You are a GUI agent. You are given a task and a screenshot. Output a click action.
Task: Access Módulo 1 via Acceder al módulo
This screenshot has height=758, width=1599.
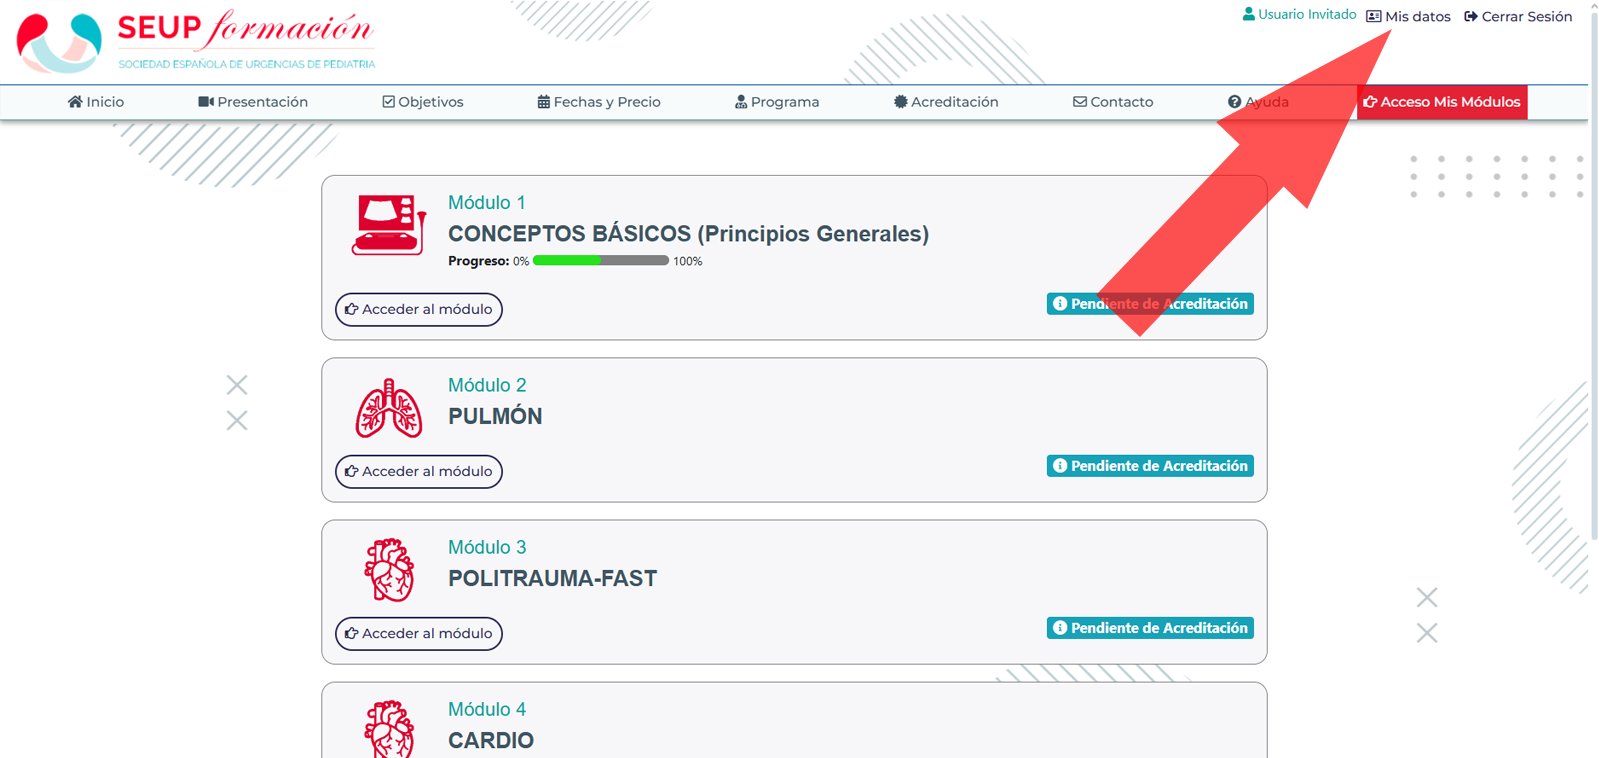click(419, 309)
